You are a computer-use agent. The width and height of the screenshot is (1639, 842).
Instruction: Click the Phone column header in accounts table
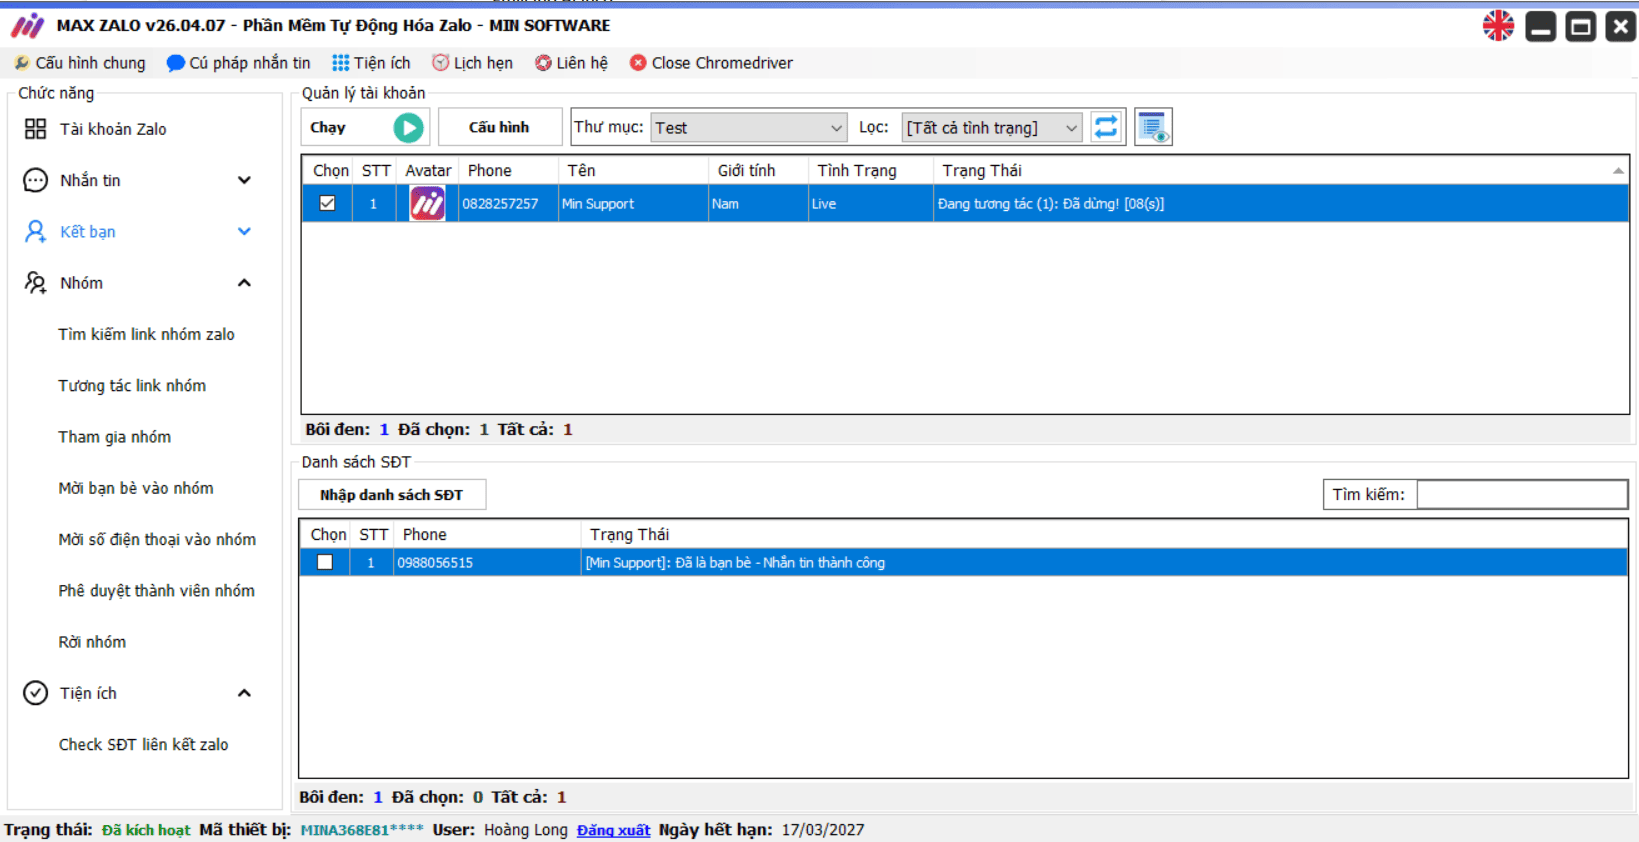click(x=508, y=171)
